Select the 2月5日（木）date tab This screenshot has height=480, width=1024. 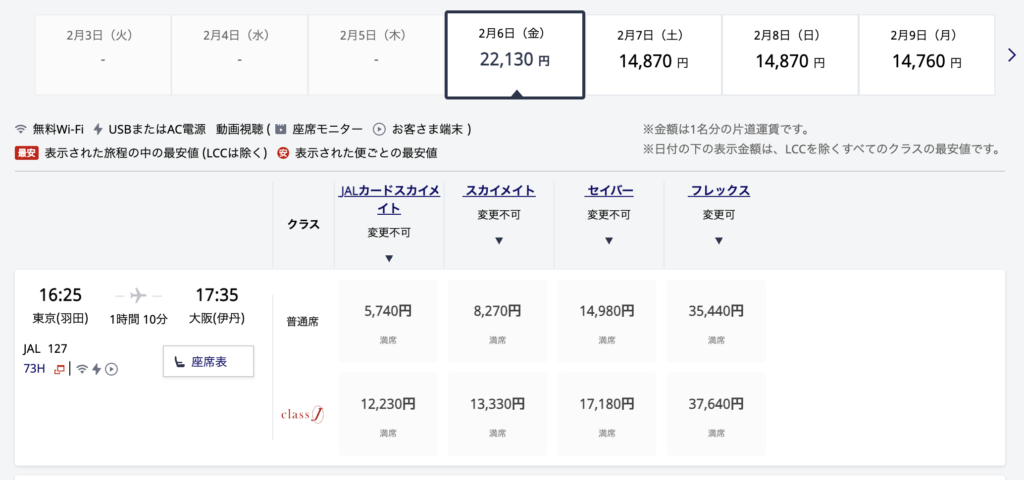click(x=377, y=55)
